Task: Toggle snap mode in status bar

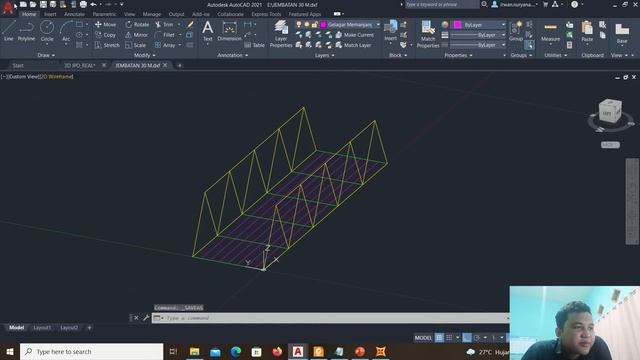Action: click(449, 338)
